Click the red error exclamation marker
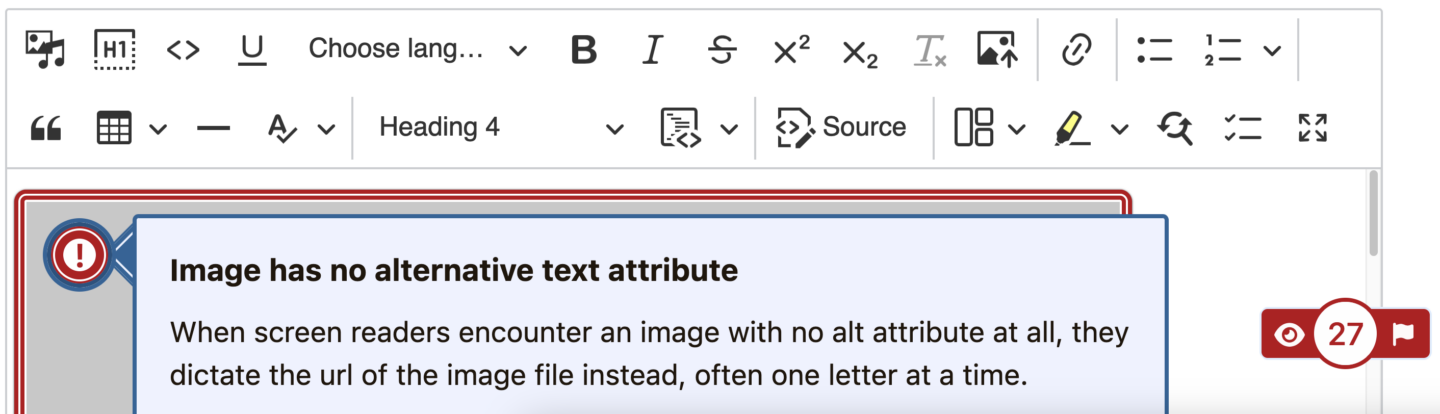1440x414 pixels. tap(78, 255)
